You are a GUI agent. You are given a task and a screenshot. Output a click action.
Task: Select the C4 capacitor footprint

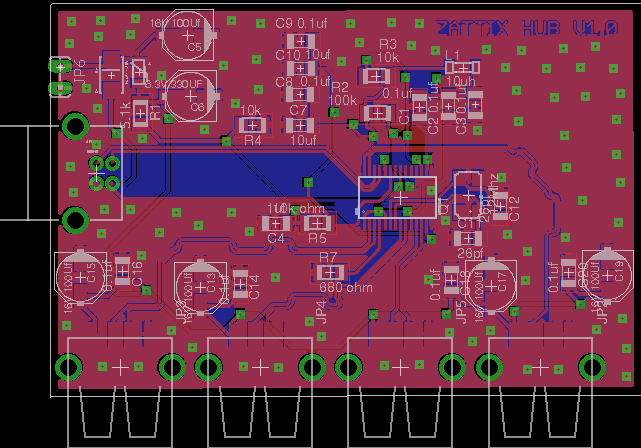pos(275,224)
